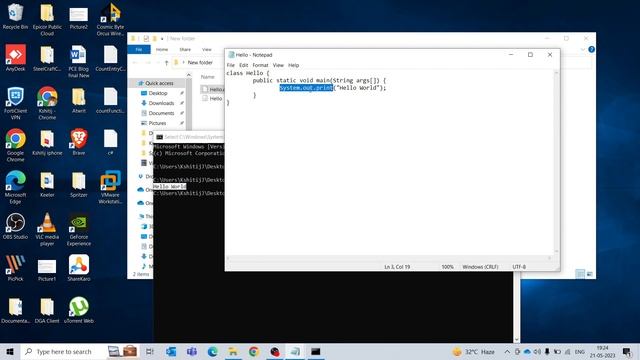Click the 'New folder' breadcrumb in address bar
The width and height of the screenshot is (640, 360).
[x=200, y=62]
